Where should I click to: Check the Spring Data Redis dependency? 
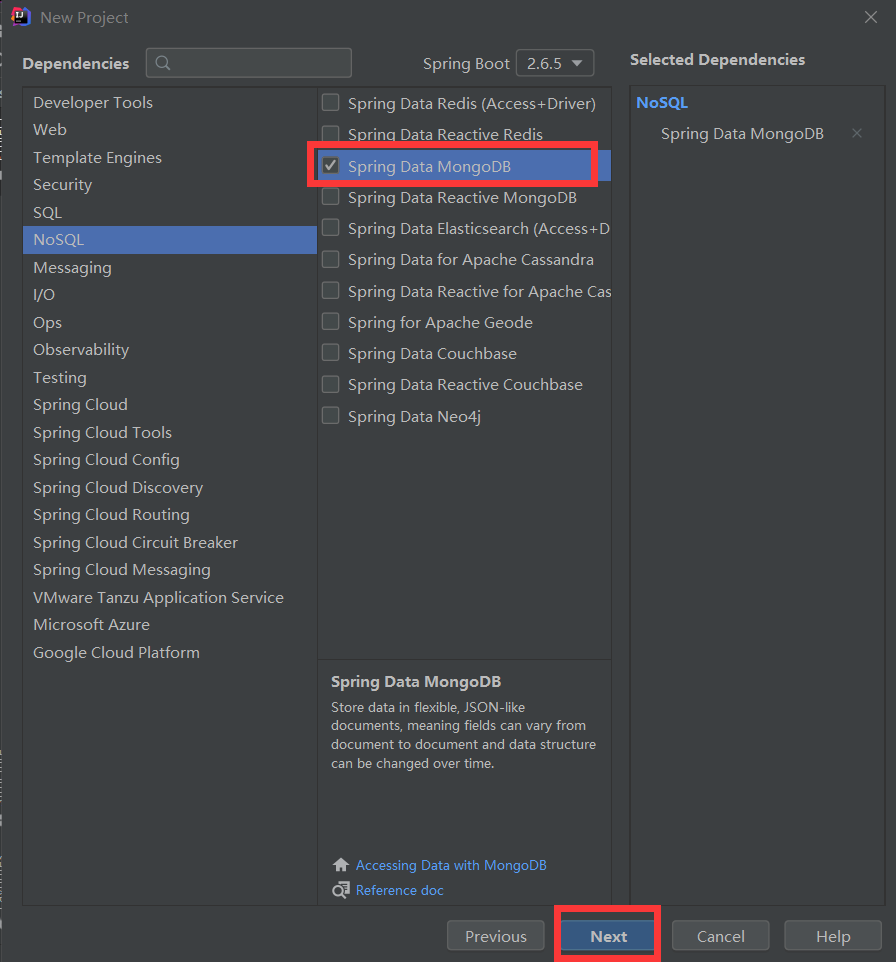pyautogui.click(x=330, y=102)
